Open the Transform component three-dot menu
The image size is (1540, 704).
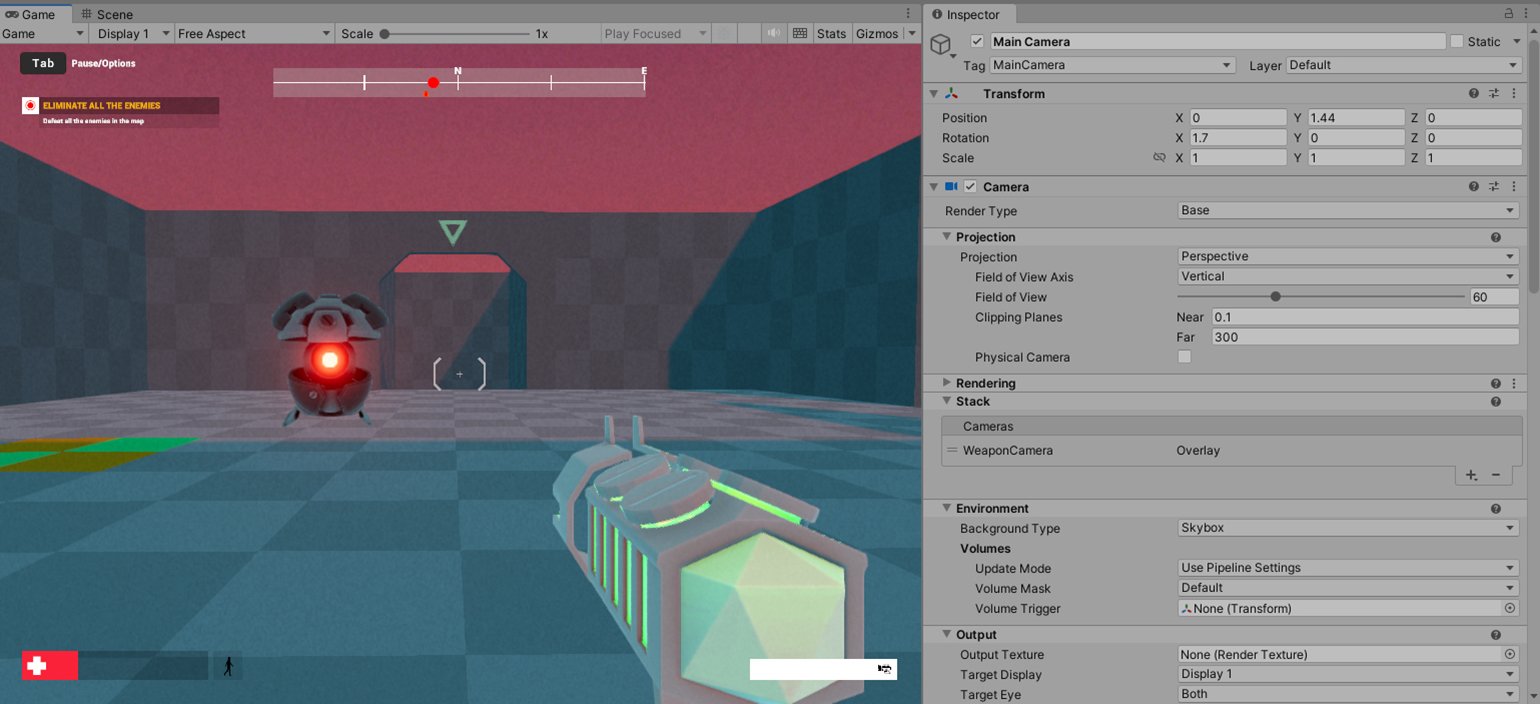tap(1513, 93)
